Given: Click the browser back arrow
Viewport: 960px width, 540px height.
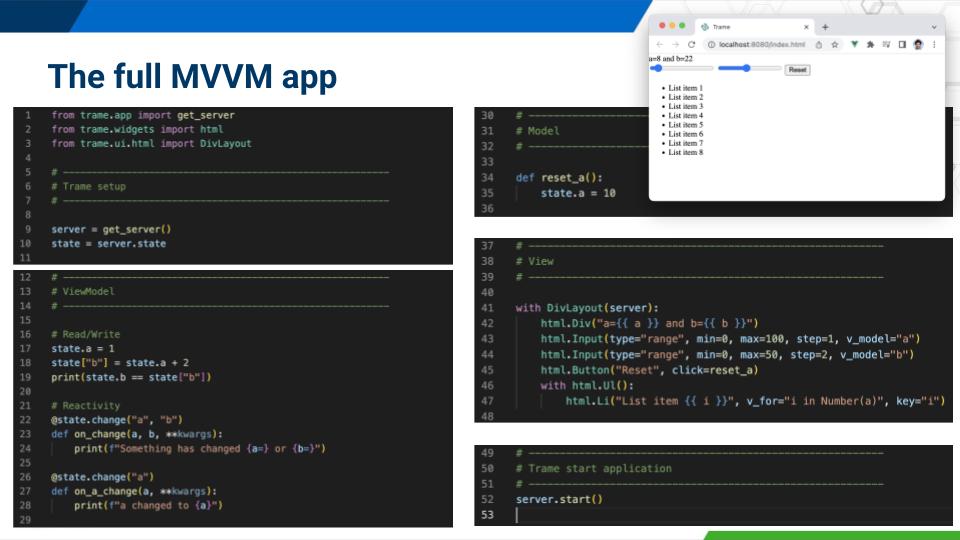Looking at the screenshot, I should point(659,45).
